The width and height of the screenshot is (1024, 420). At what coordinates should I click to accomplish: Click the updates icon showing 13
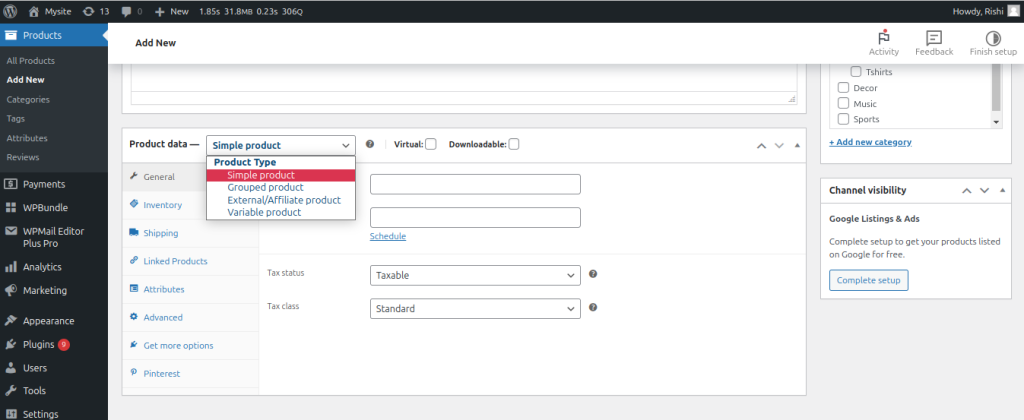tap(88, 11)
